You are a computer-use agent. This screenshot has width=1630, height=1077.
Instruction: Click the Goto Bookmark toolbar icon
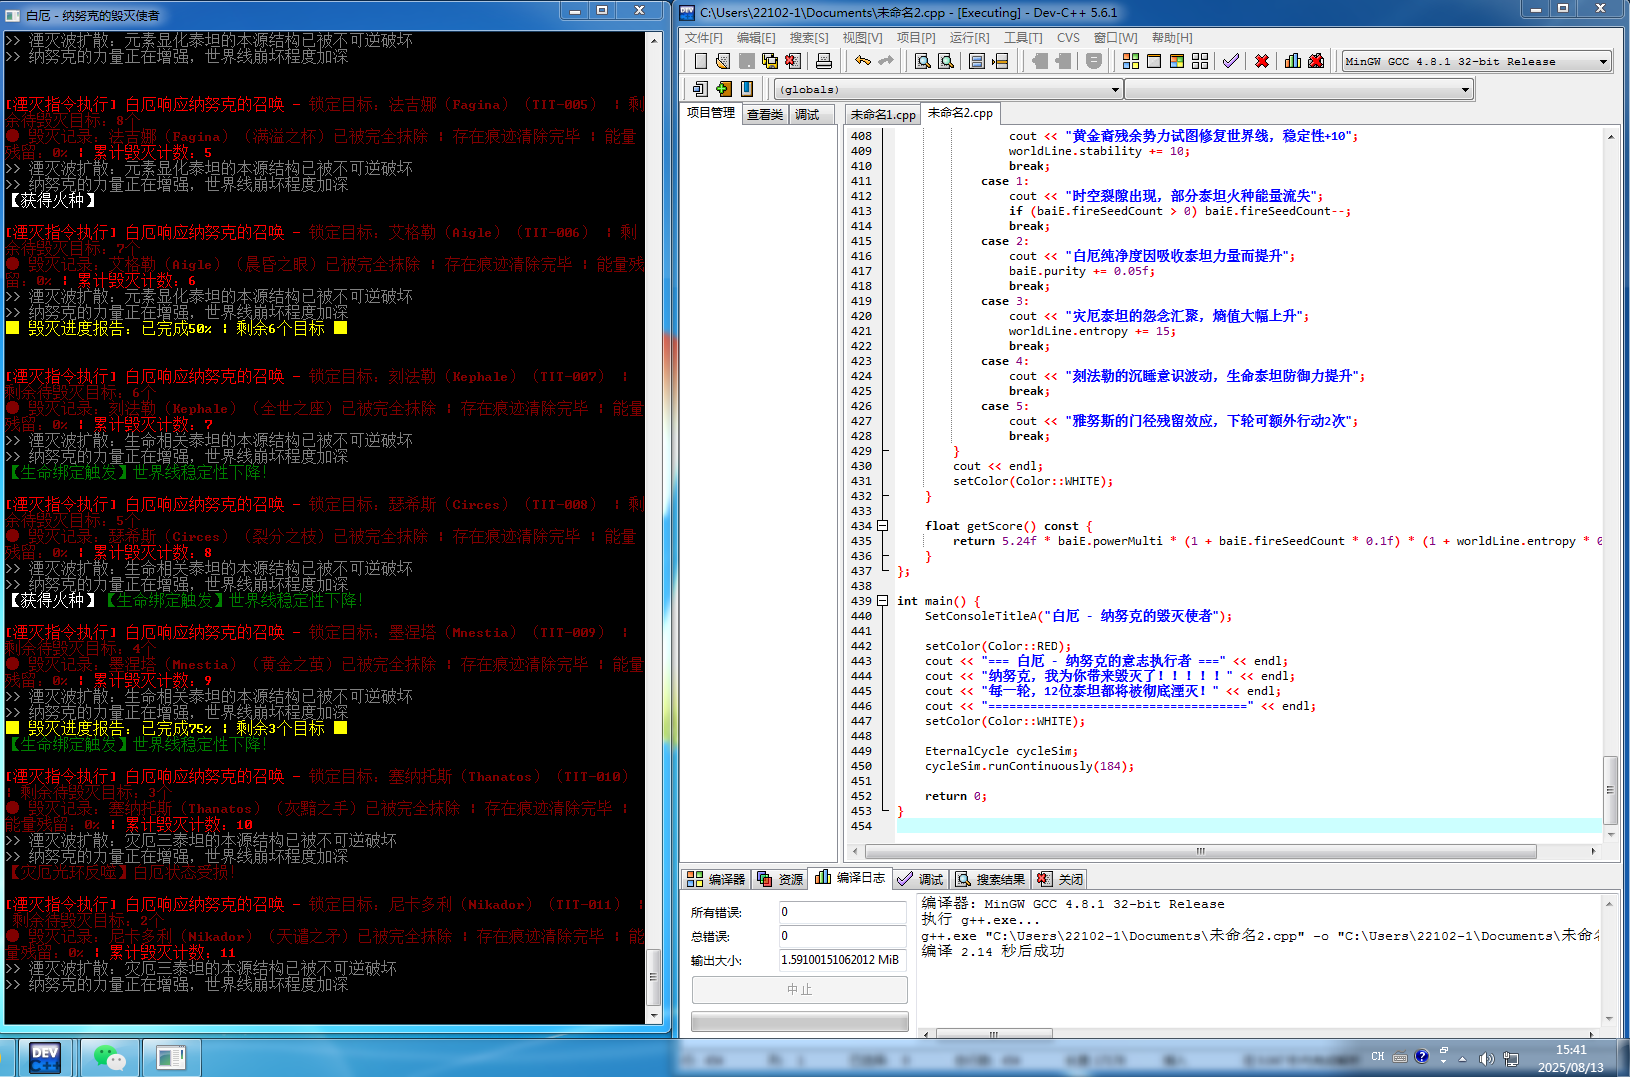click(x=747, y=89)
